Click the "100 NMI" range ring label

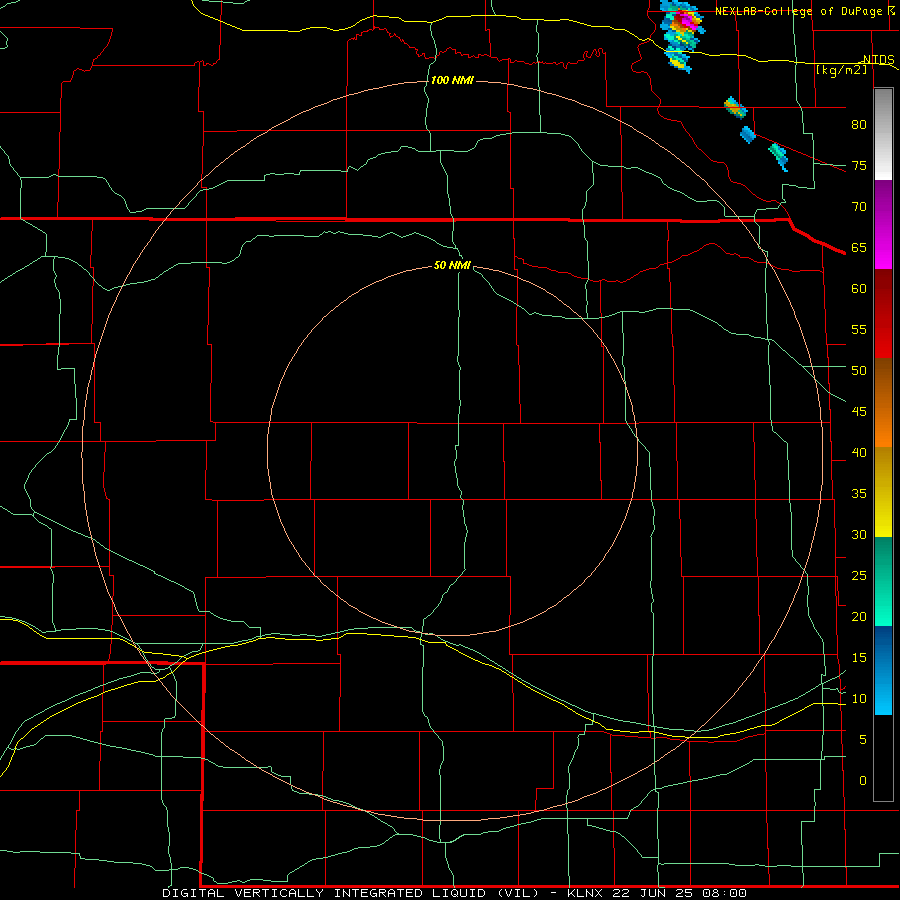pos(452,80)
